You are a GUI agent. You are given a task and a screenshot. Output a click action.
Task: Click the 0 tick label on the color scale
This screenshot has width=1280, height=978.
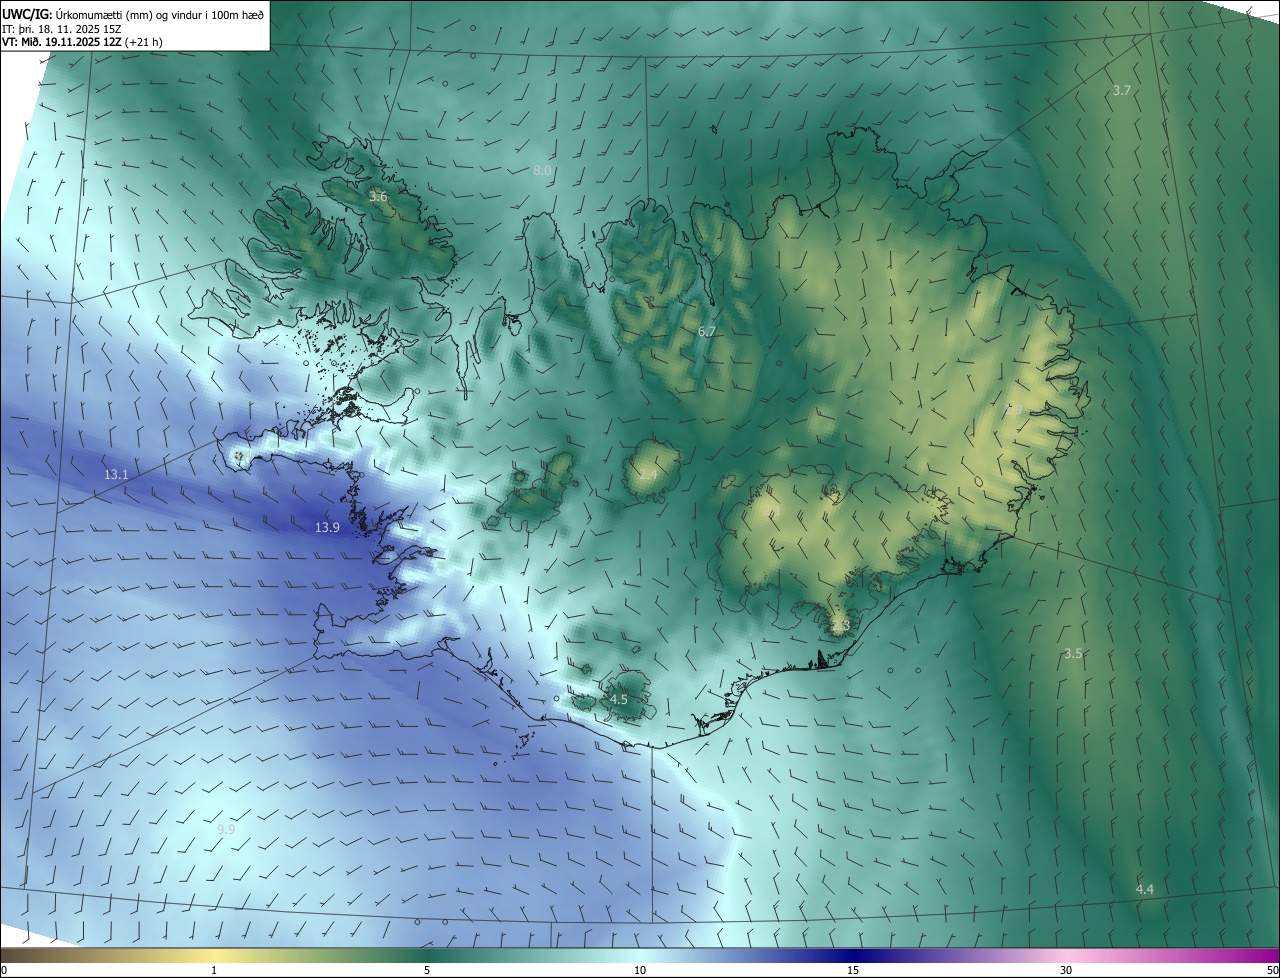pos(4,971)
